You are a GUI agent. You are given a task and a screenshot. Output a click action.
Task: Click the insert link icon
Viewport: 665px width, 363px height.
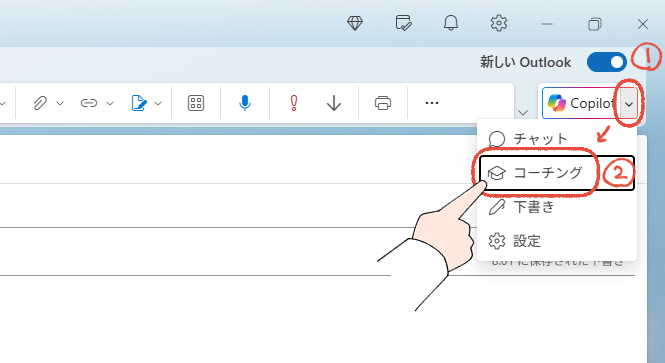[x=89, y=103]
